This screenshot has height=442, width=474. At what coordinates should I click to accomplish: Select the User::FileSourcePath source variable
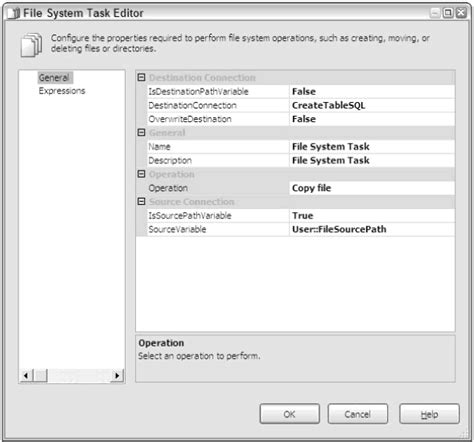[372, 229]
